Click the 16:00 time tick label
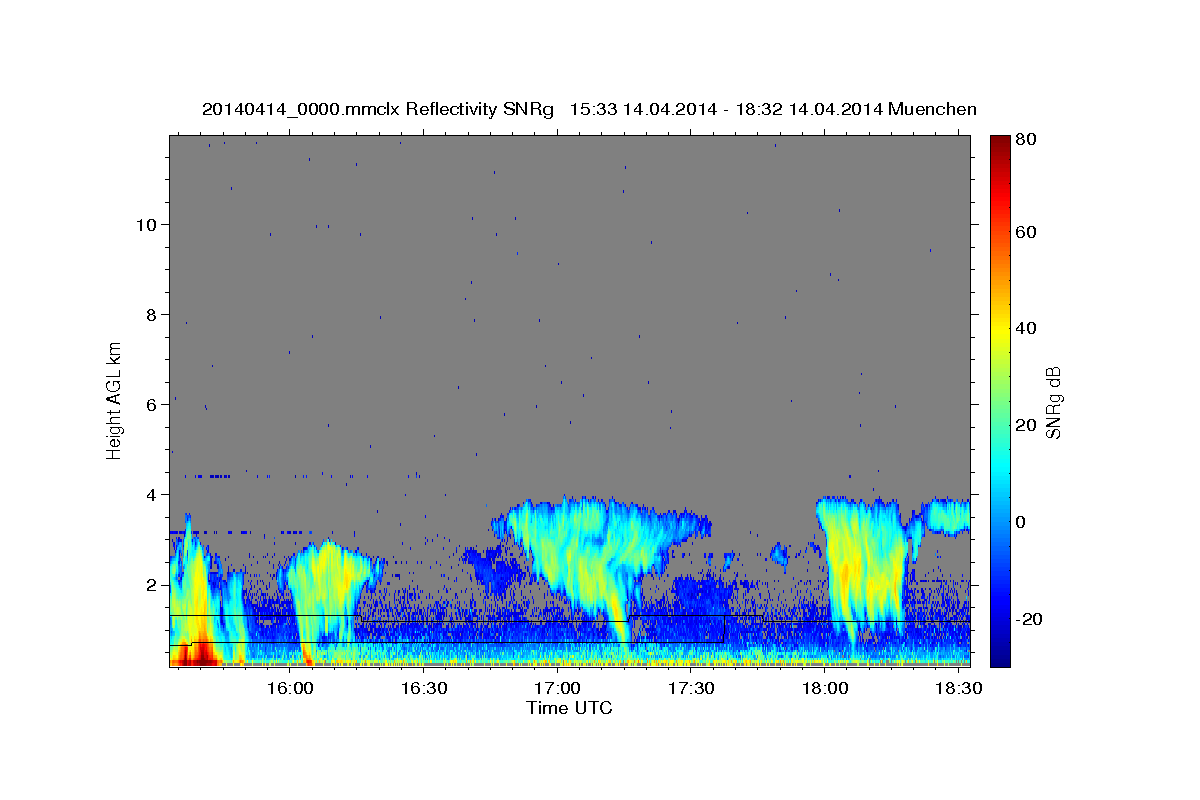The image size is (1200, 800). point(290,688)
